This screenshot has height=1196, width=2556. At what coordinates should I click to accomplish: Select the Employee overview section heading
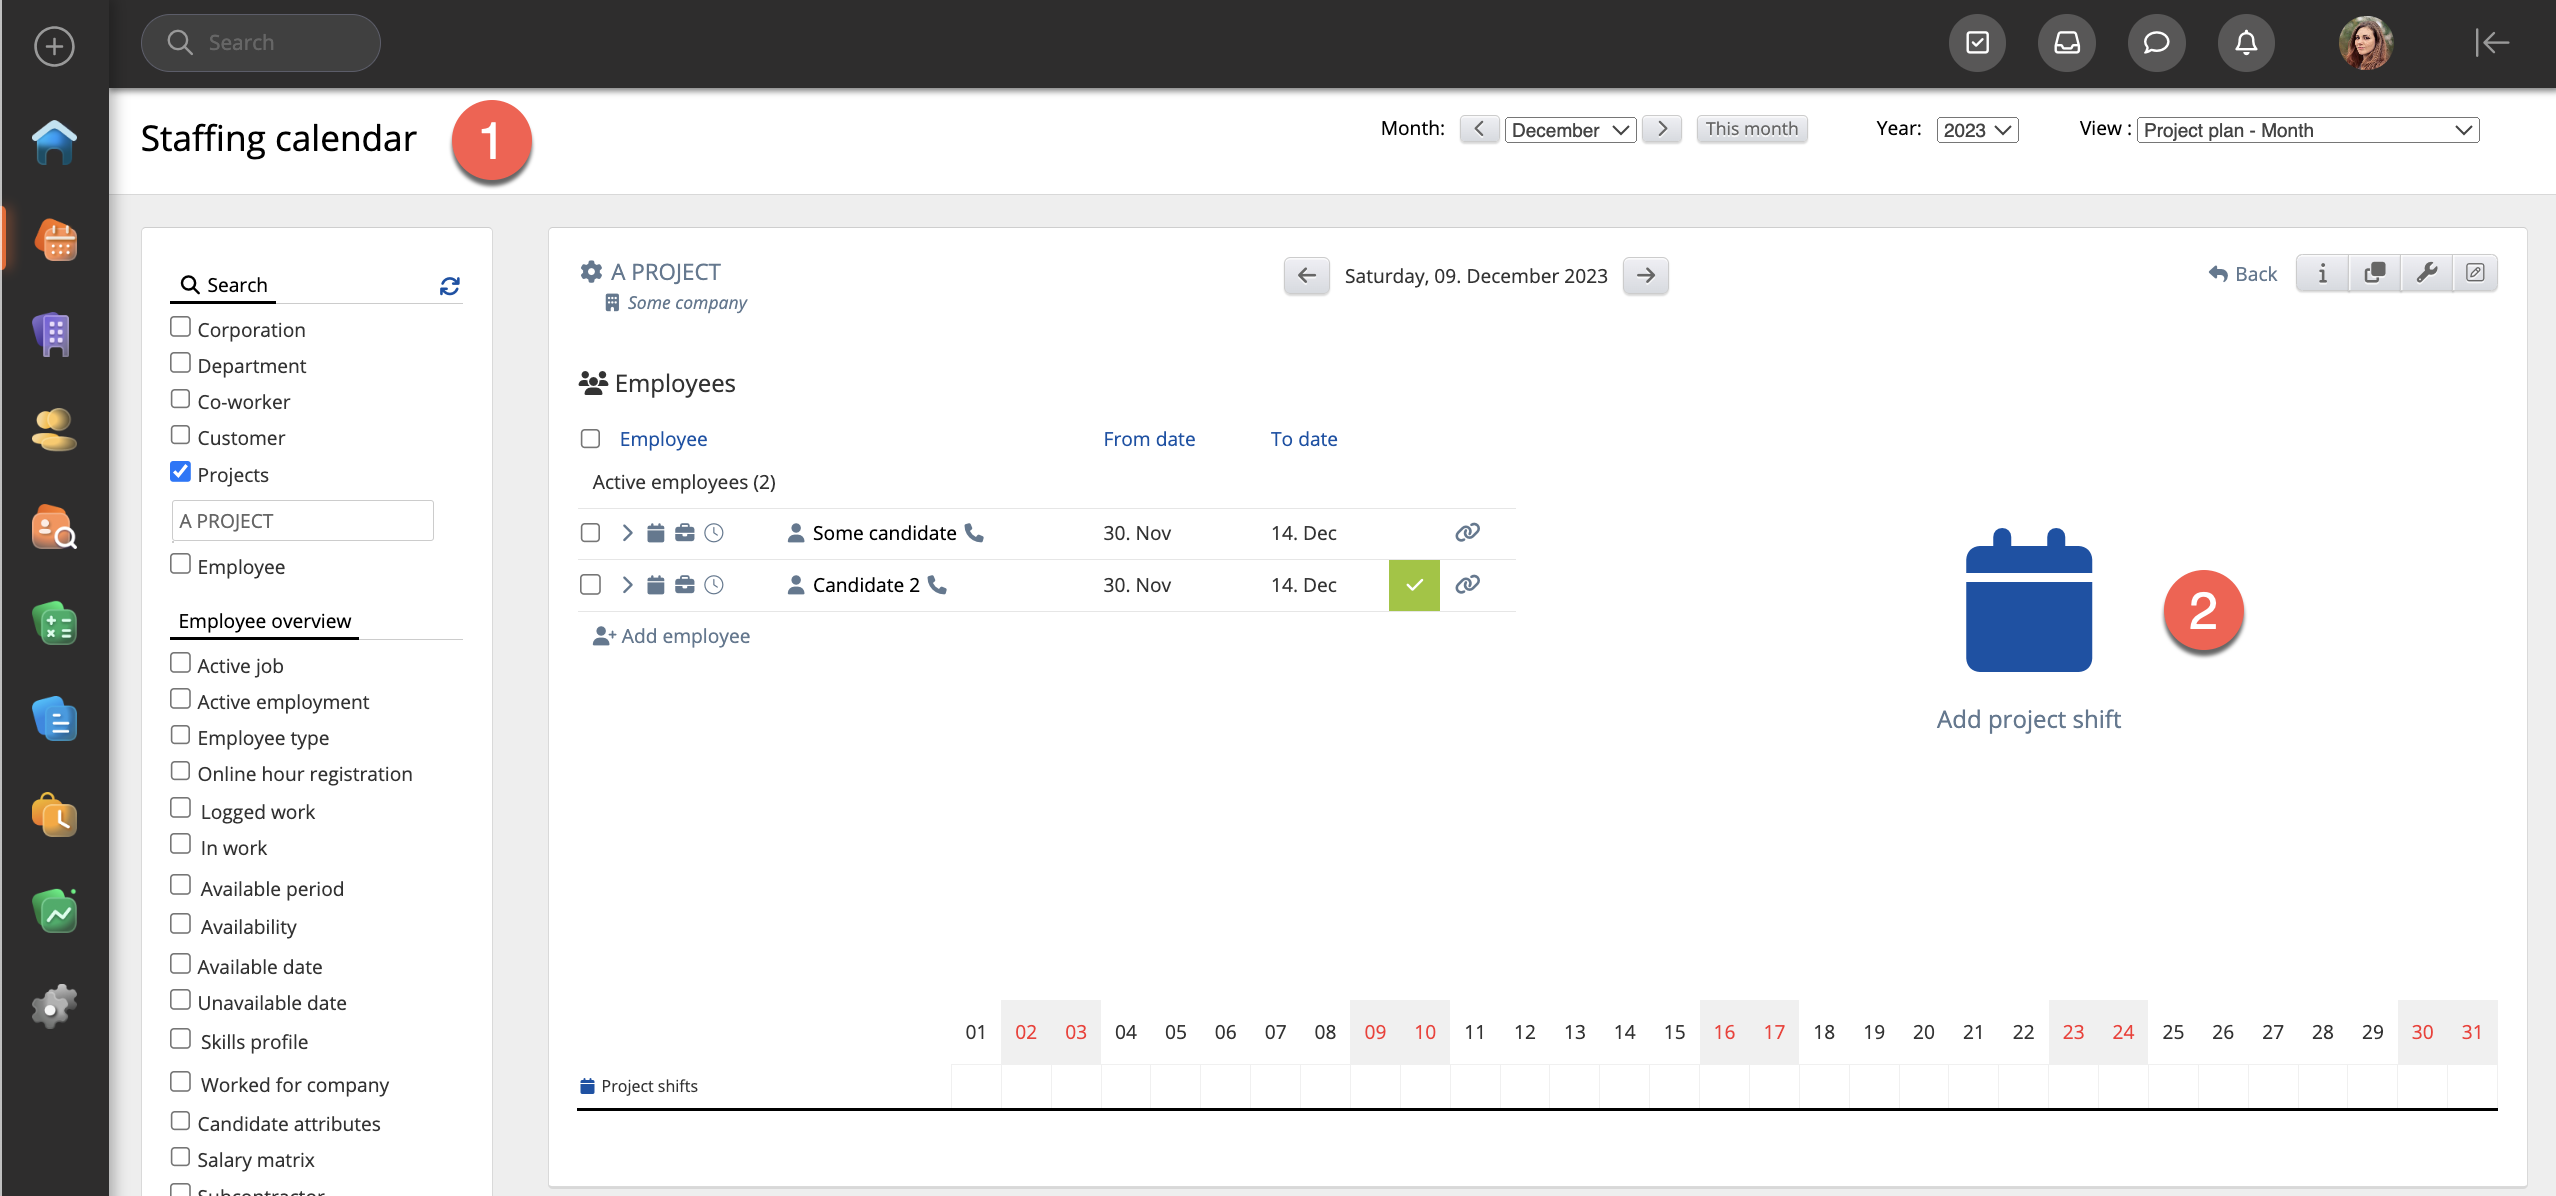(265, 621)
